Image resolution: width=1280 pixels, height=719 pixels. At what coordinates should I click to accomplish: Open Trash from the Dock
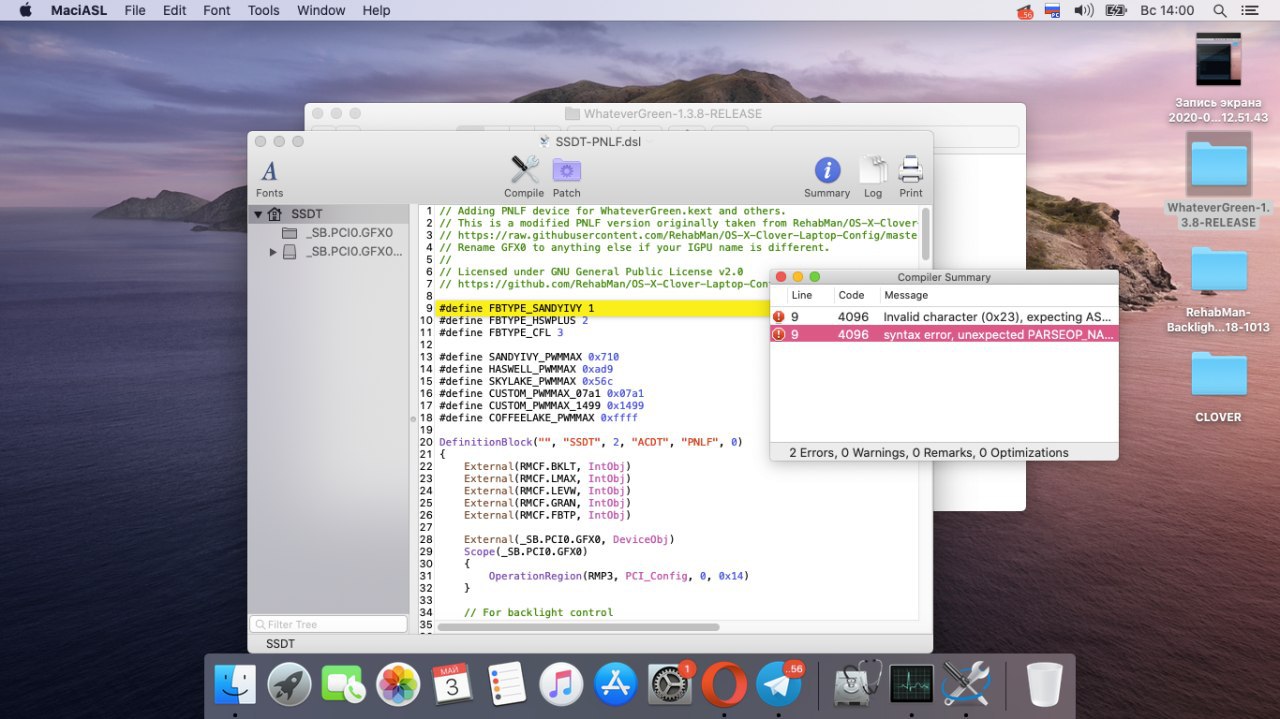pyautogui.click(x=1044, y=685)
